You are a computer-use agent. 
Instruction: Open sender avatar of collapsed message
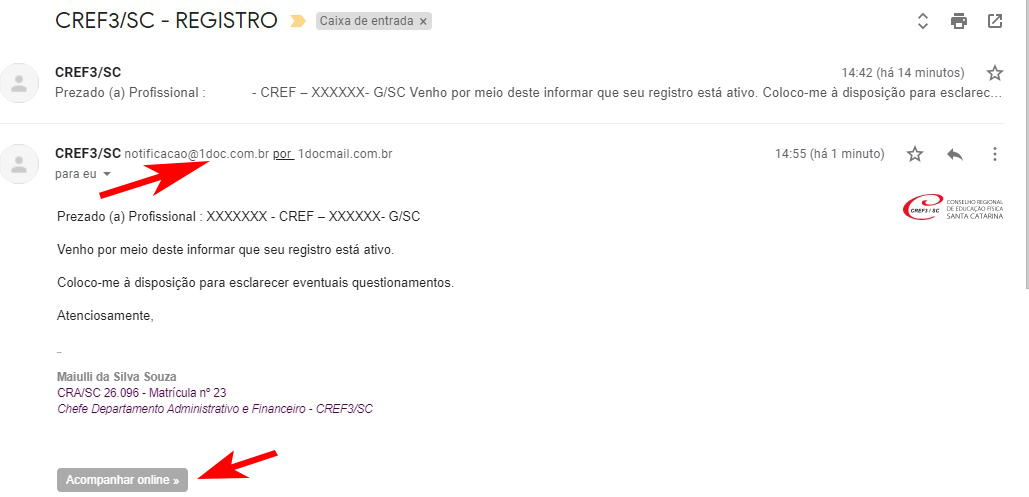(x=20, y=83)
